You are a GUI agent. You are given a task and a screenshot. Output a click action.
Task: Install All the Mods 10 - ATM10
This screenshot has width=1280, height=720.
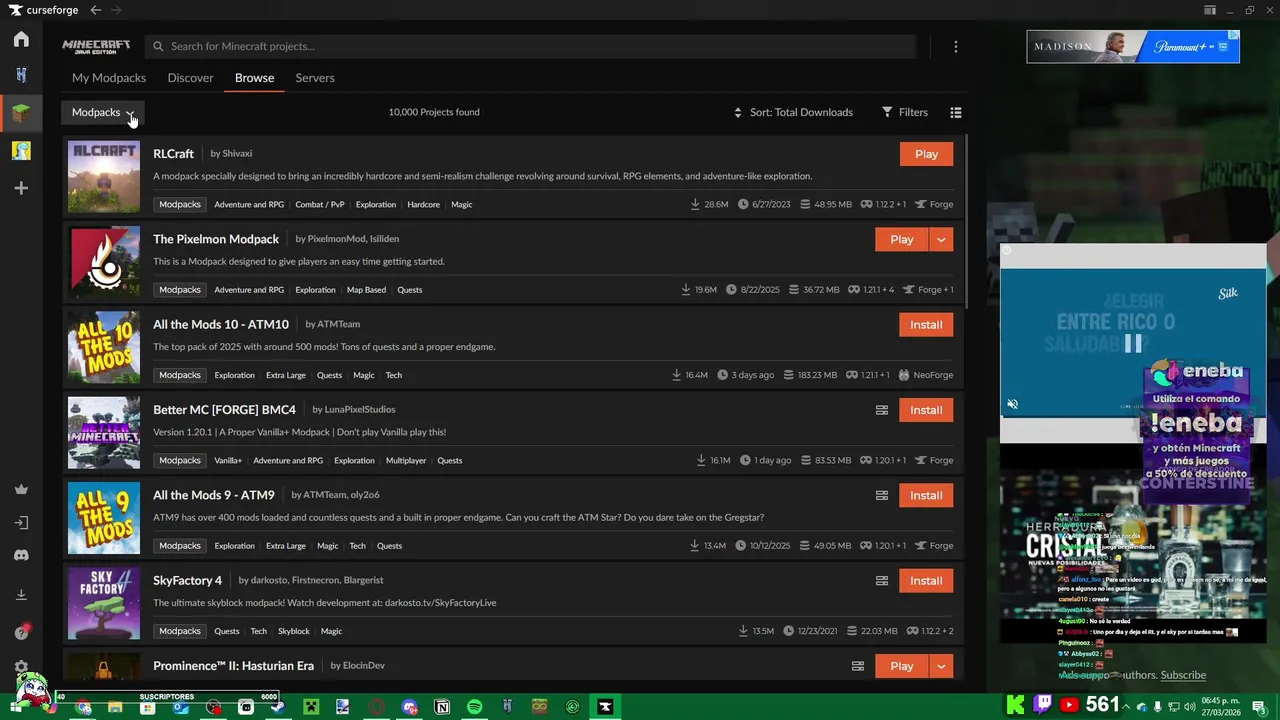926,324
